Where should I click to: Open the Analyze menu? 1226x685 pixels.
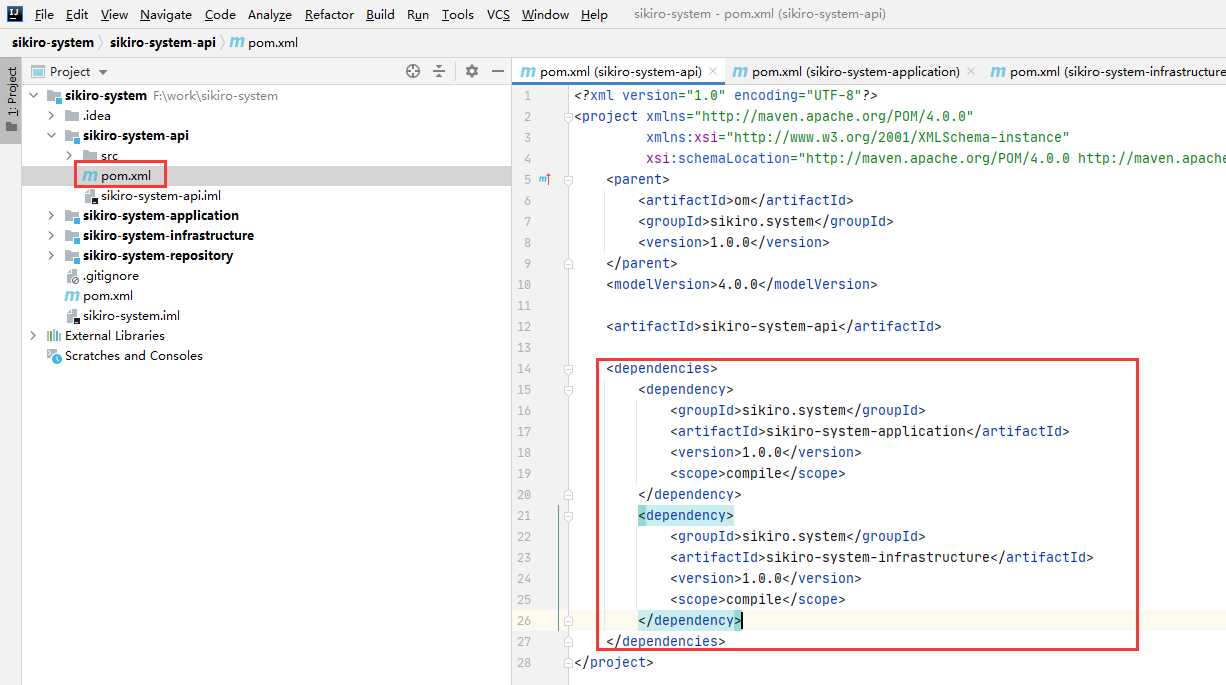(x=270, y=14)
